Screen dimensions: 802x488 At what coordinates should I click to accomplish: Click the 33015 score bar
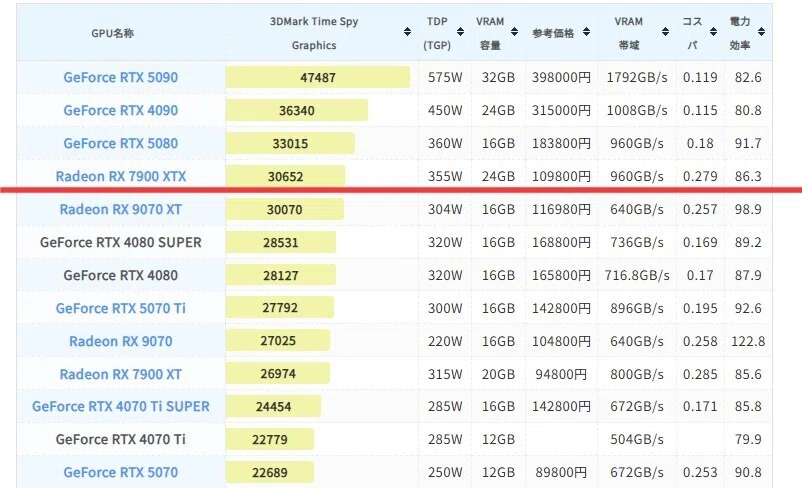290,143
